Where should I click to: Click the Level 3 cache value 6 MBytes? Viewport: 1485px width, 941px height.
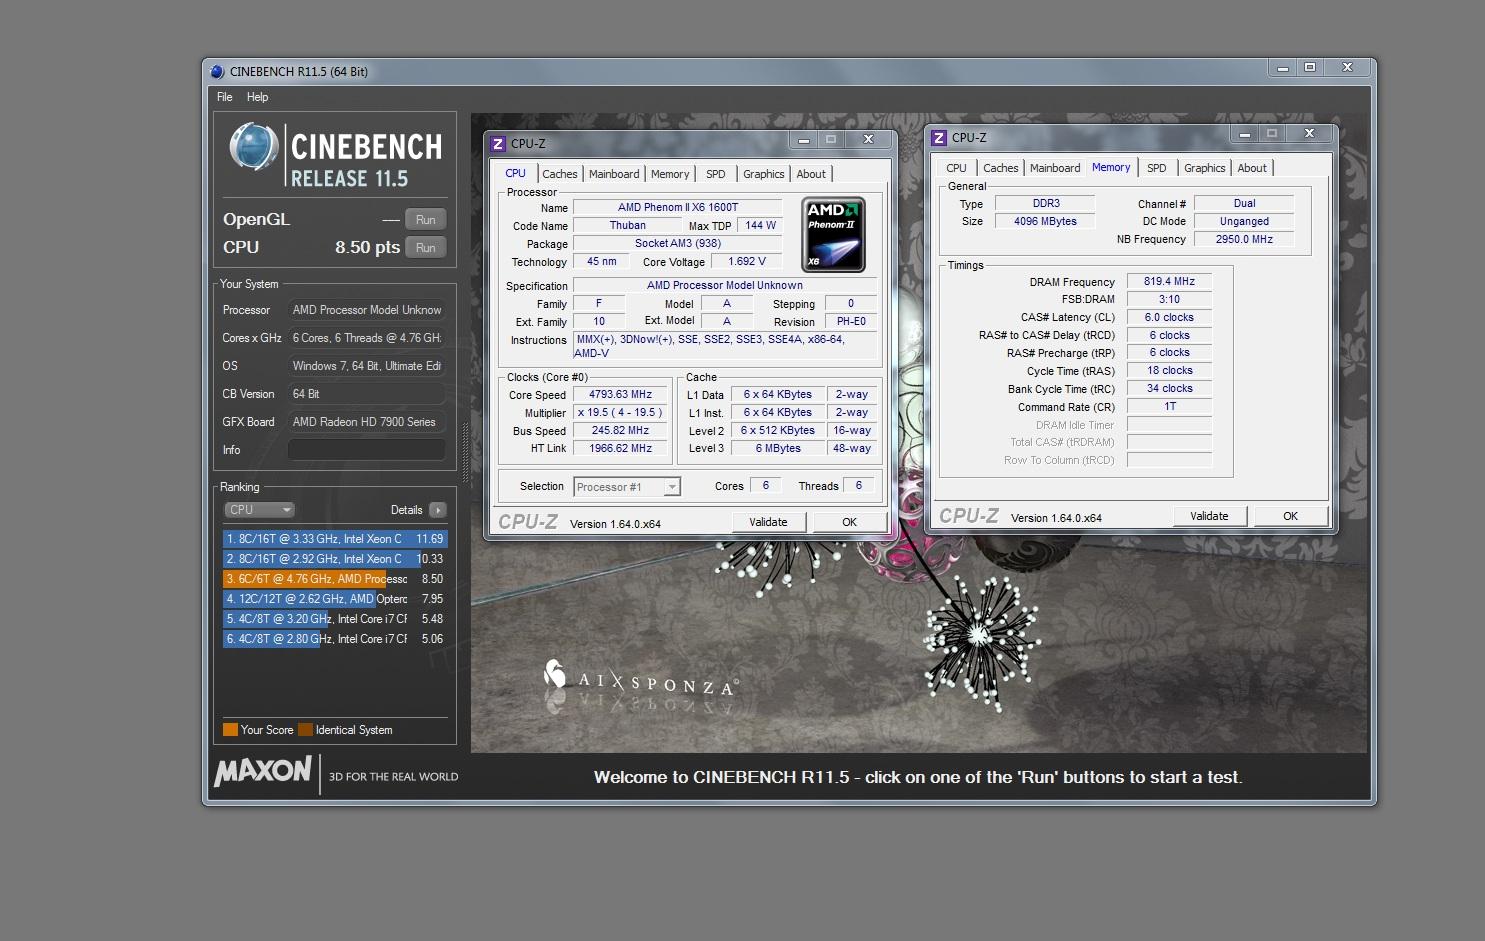pos(778,449)
